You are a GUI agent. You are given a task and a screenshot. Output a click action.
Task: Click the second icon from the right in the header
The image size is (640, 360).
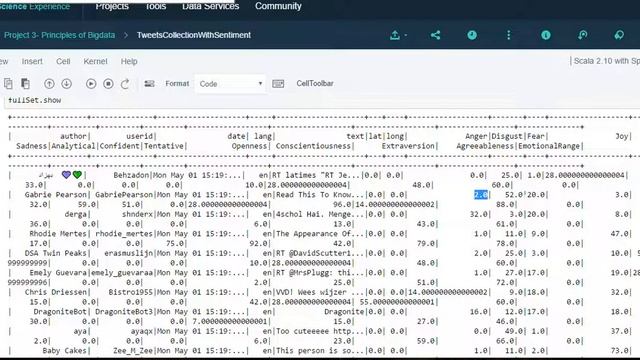582,35
